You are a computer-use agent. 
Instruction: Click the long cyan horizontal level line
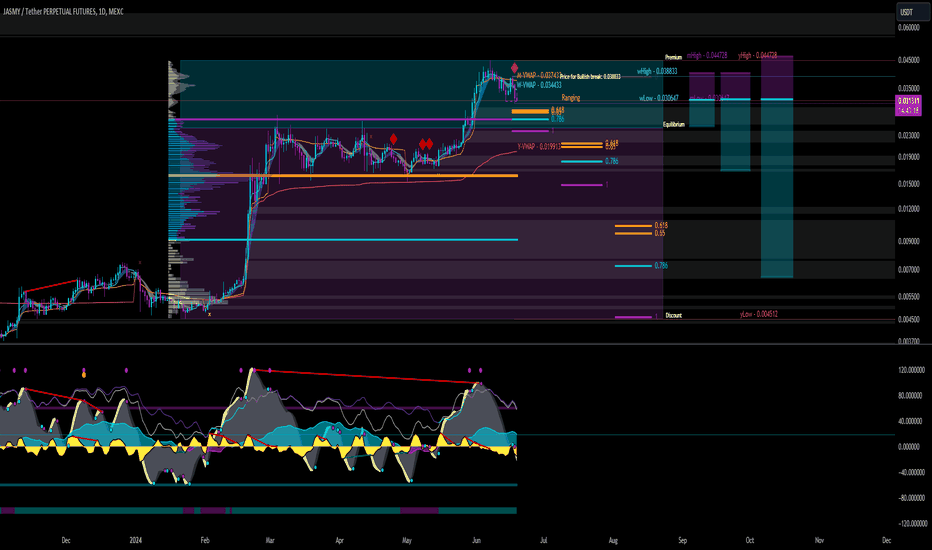[343, 240]
